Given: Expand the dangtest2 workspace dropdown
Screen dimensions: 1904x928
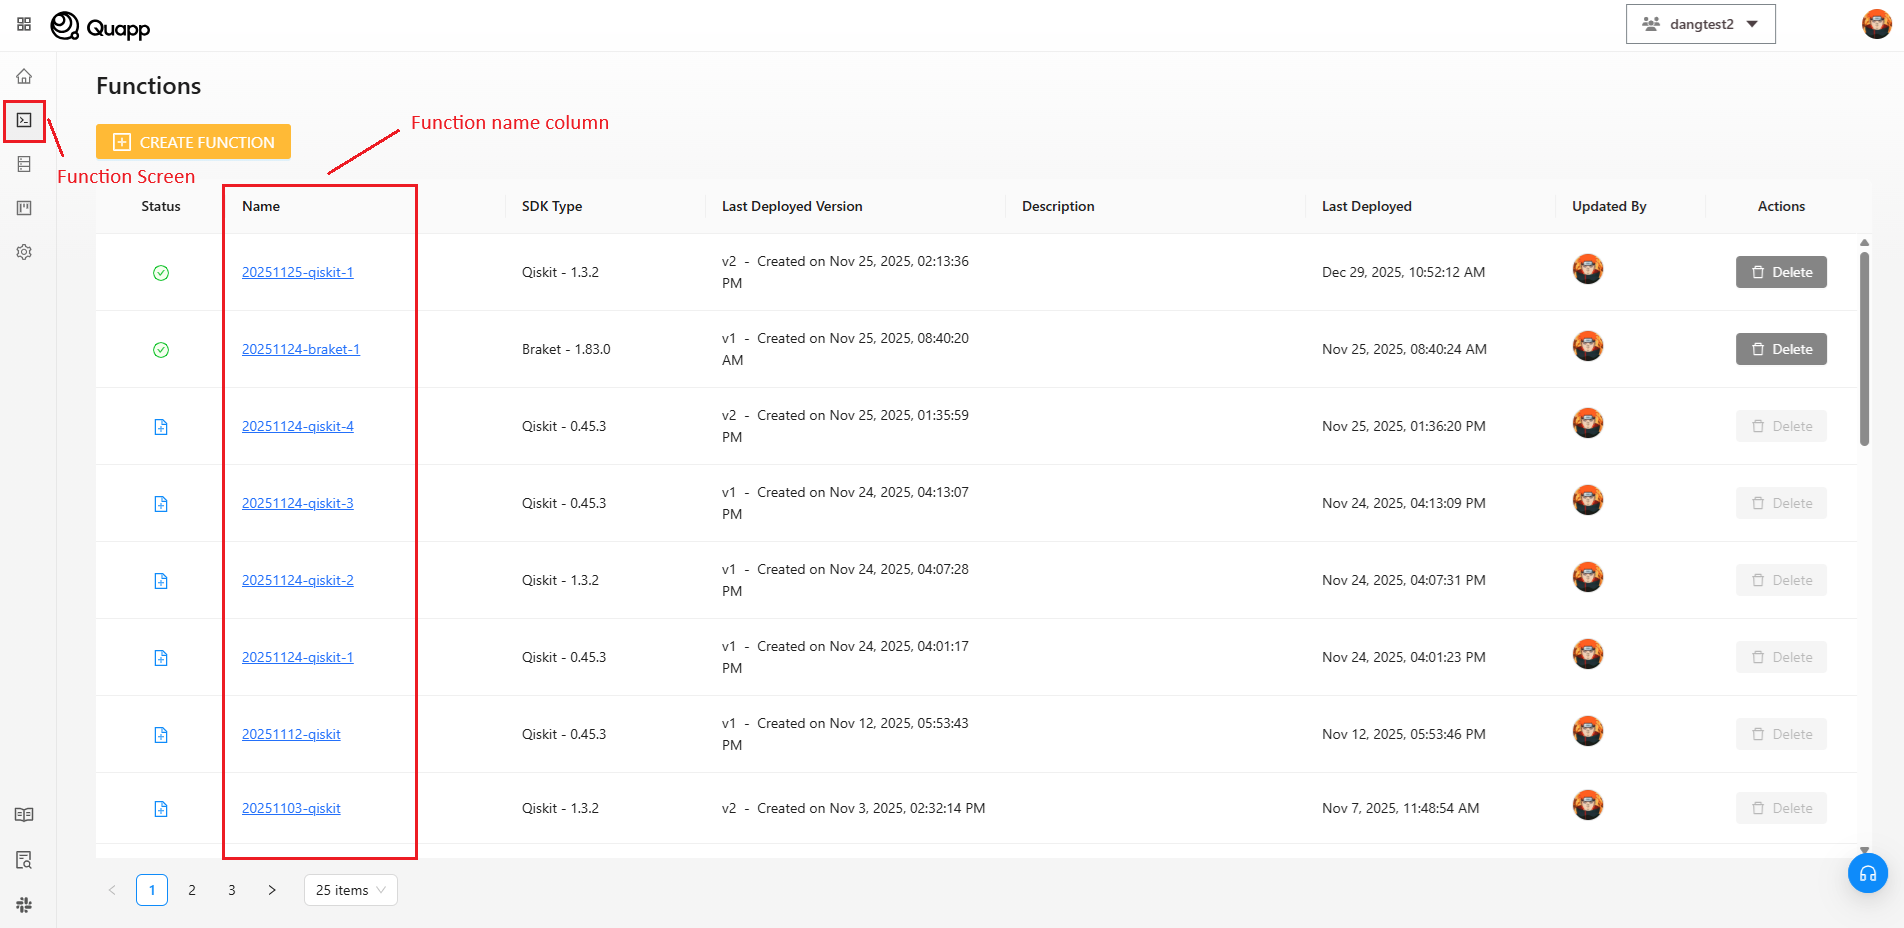Looking at the screenshot, I should pos(1700,24).
